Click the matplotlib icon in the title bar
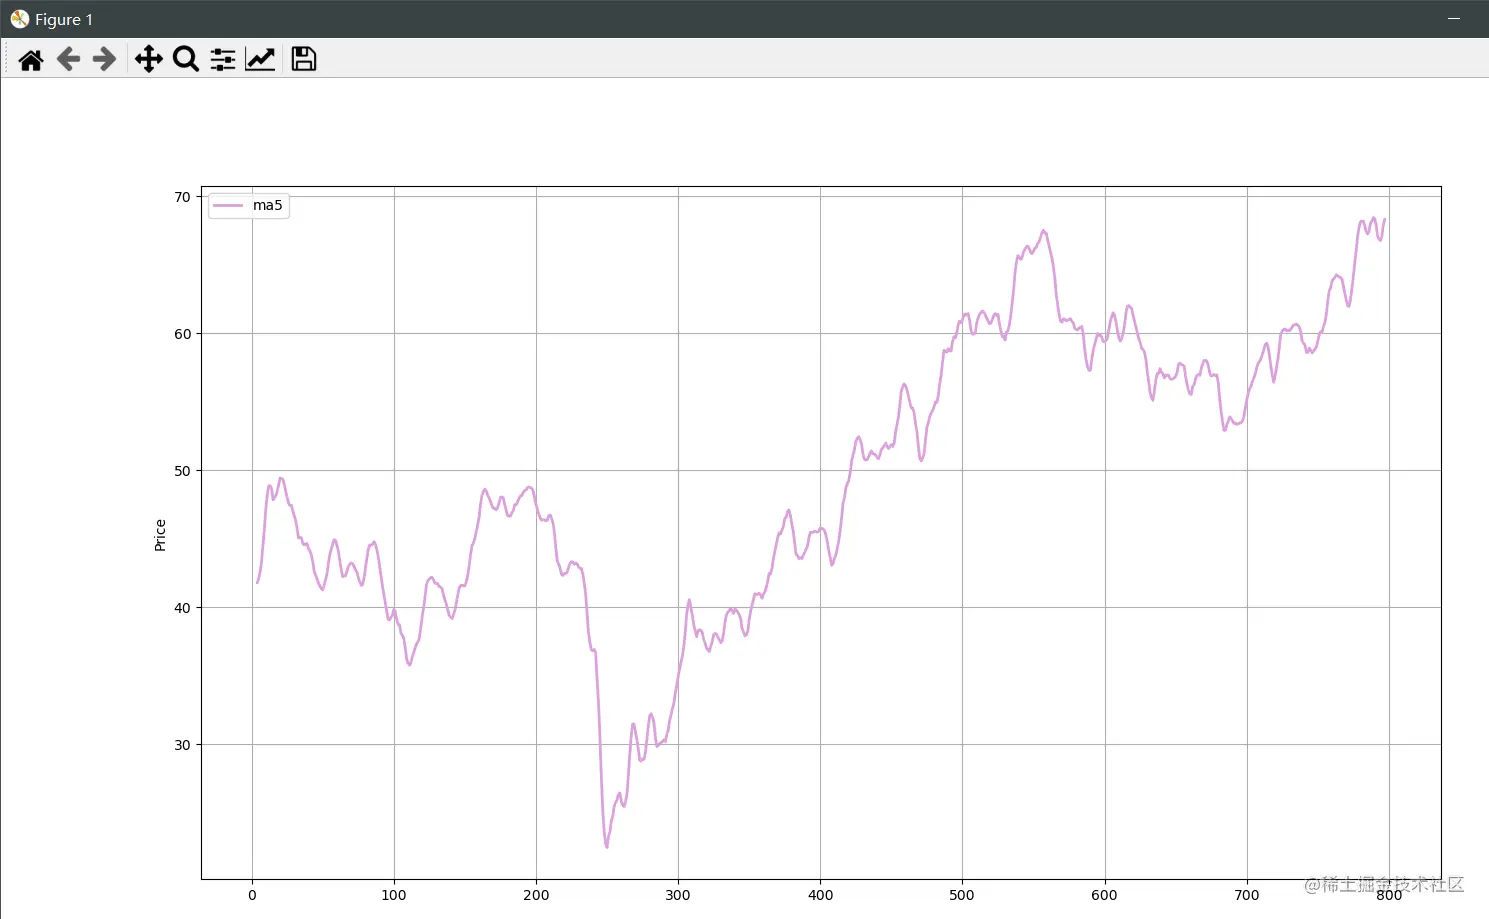 click(19, 19)
